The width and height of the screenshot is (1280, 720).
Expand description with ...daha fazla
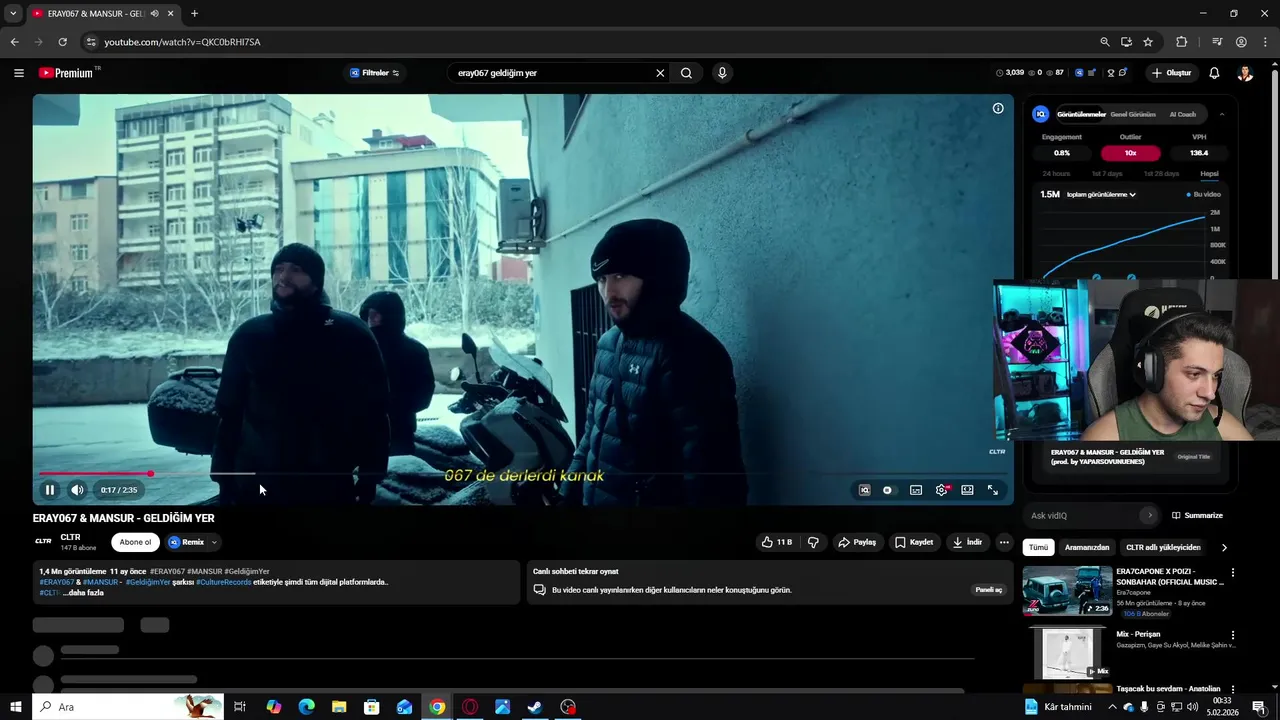tap(83, 593)
